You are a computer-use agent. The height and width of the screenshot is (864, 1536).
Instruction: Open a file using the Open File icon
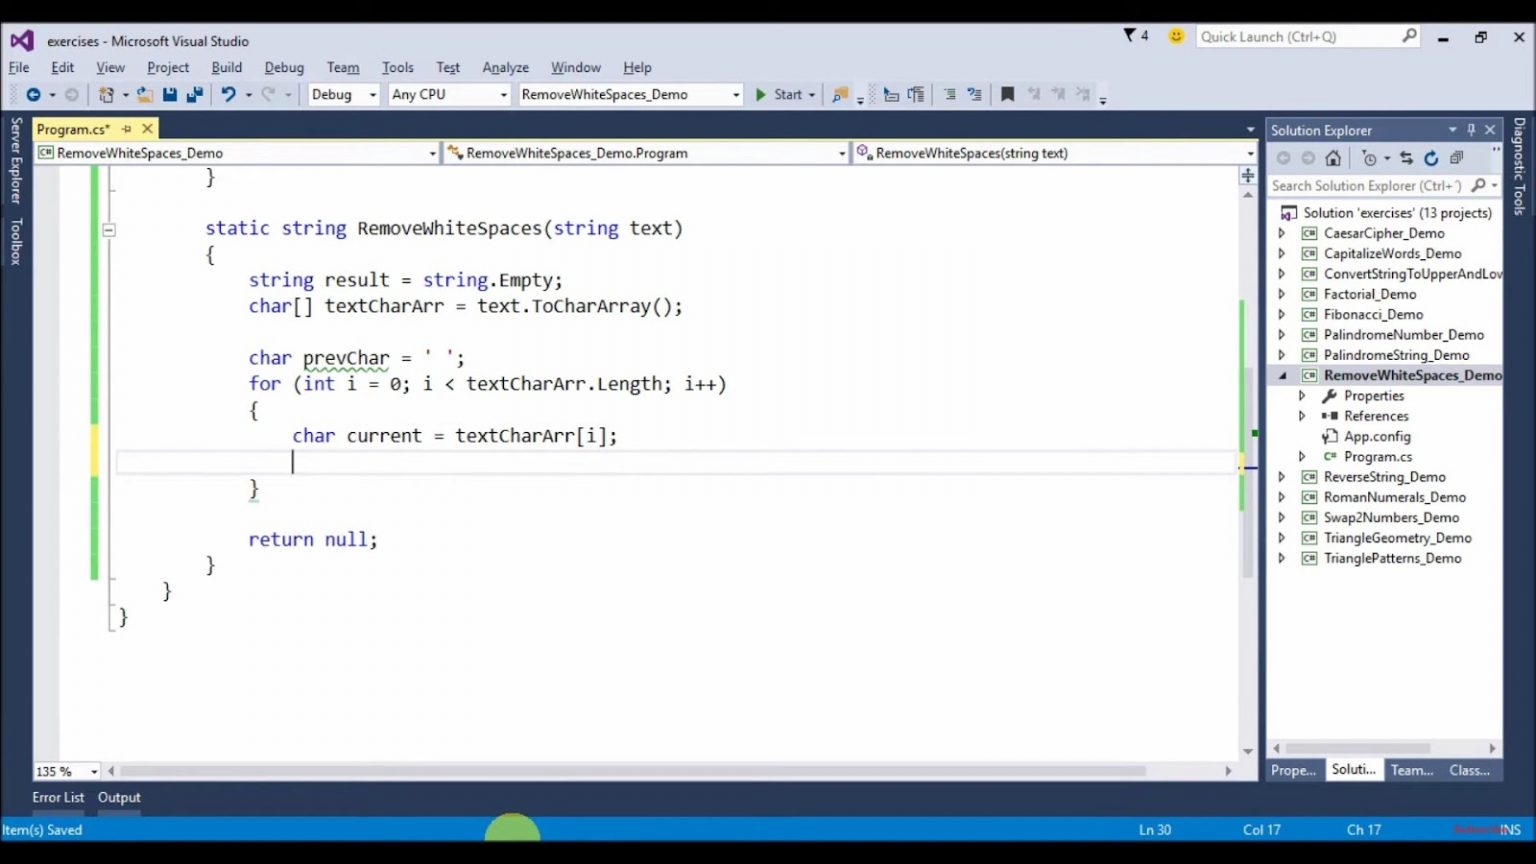[145, 93]
